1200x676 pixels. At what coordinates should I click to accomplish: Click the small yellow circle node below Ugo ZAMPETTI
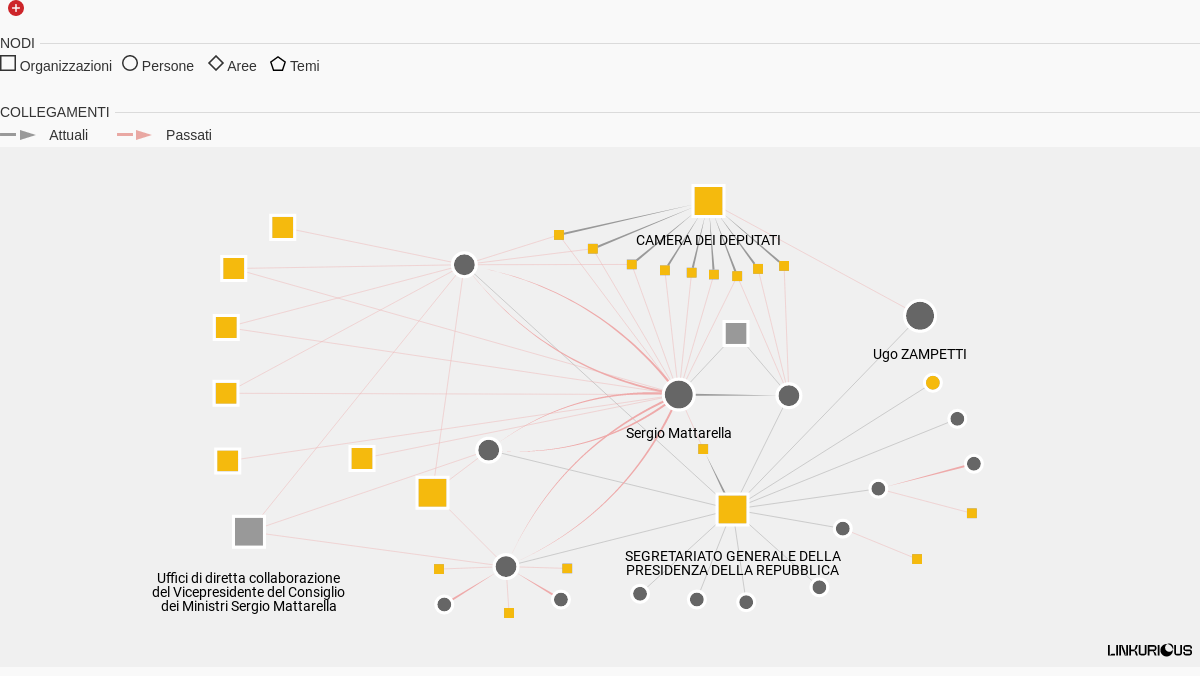(933, 383)
